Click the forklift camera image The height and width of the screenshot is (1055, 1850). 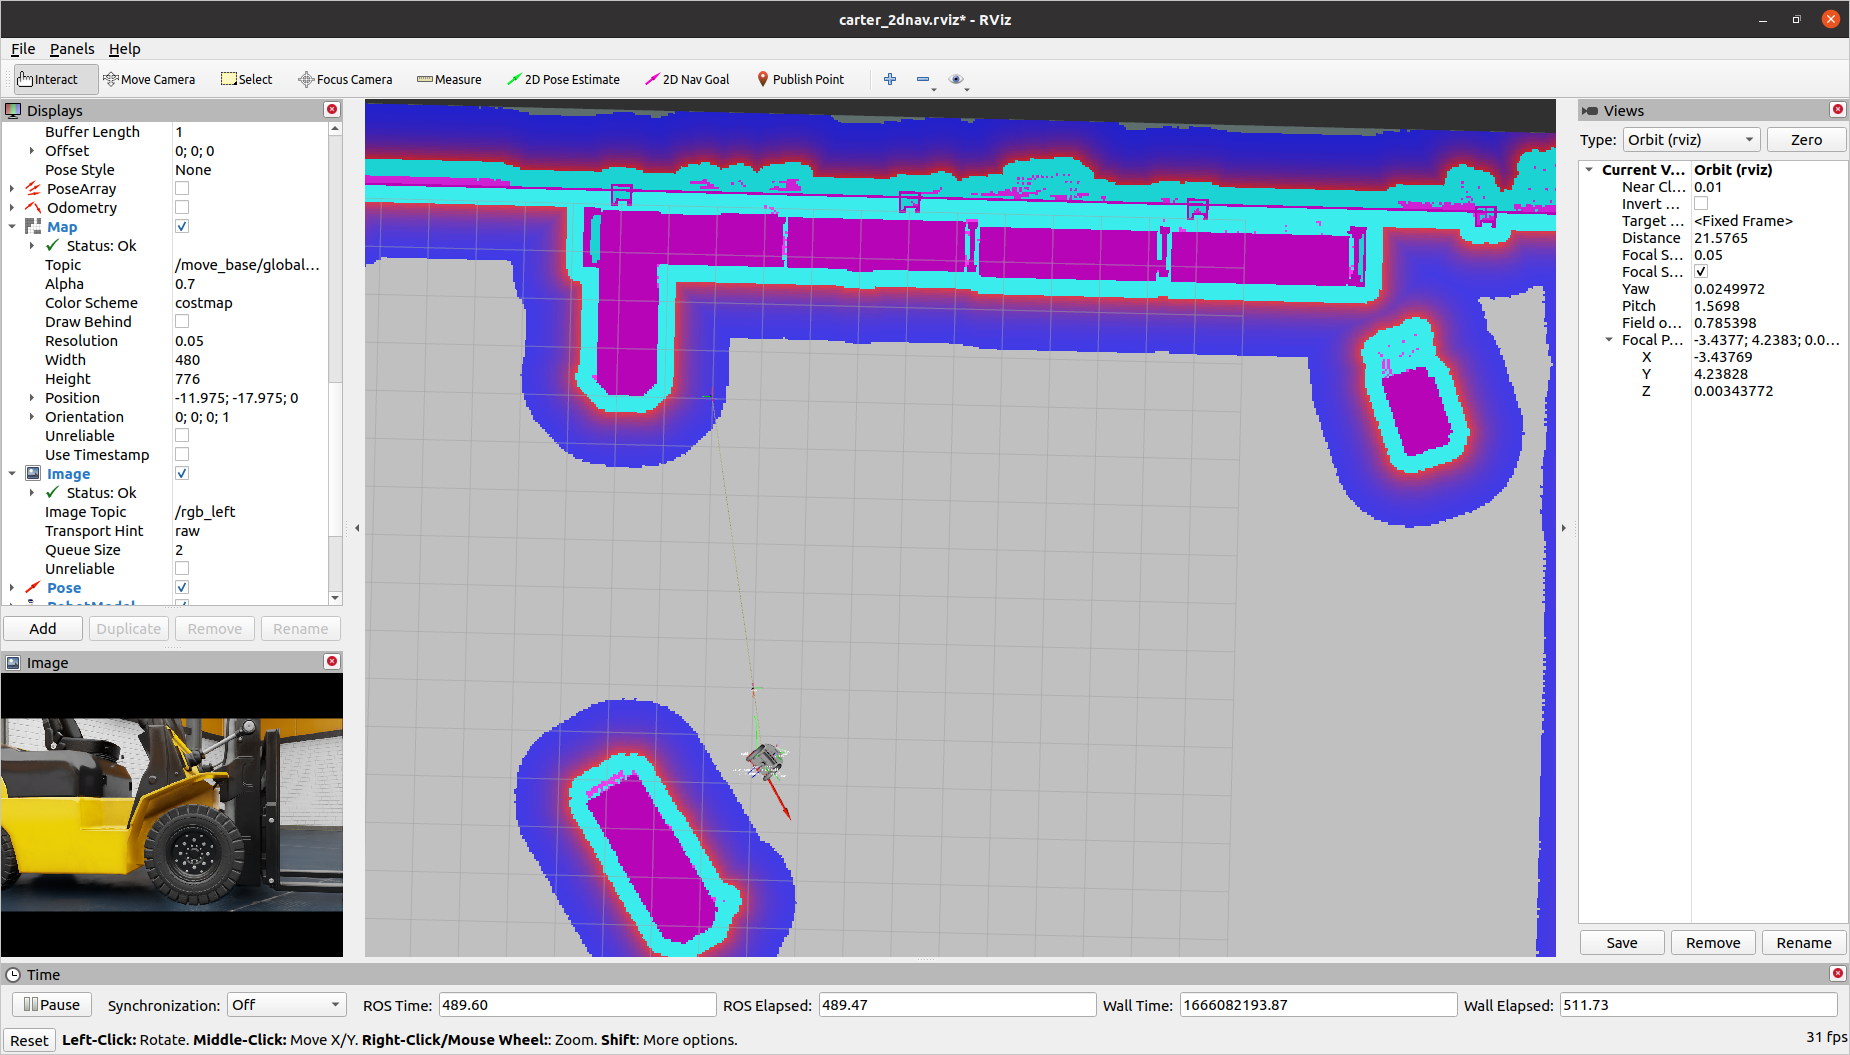[172, 814]
